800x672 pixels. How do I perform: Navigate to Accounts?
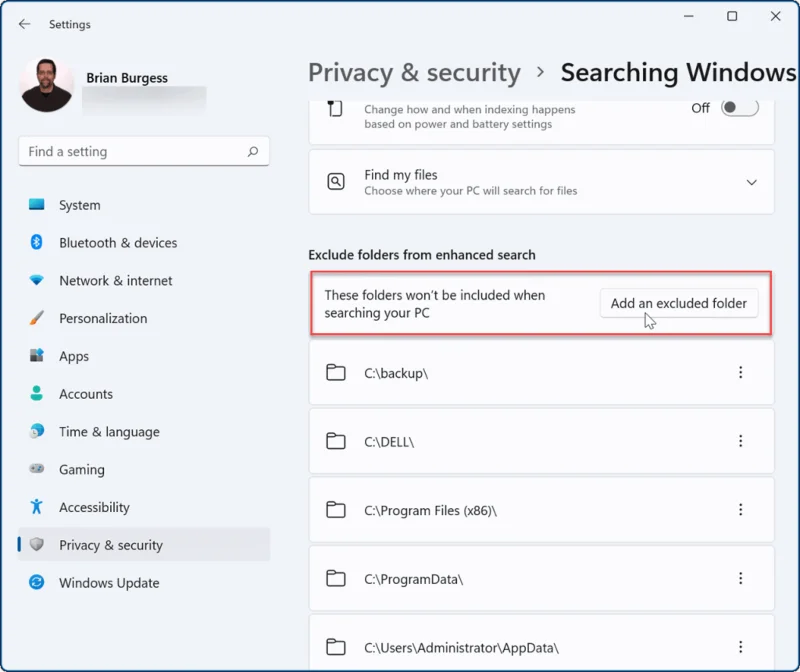click(144, 393)
